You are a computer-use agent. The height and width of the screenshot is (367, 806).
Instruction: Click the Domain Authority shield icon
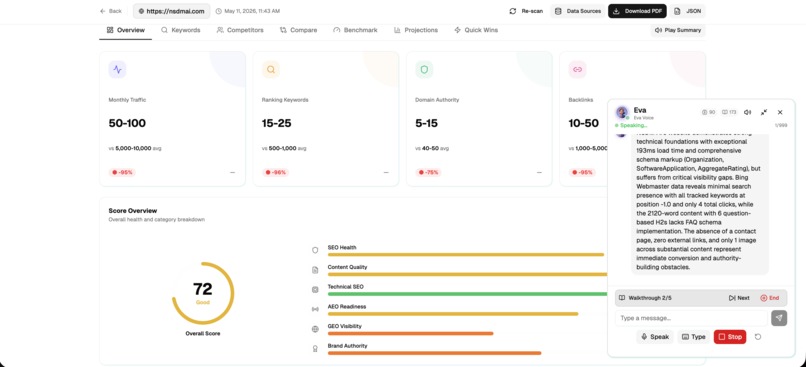coord(424,69)
